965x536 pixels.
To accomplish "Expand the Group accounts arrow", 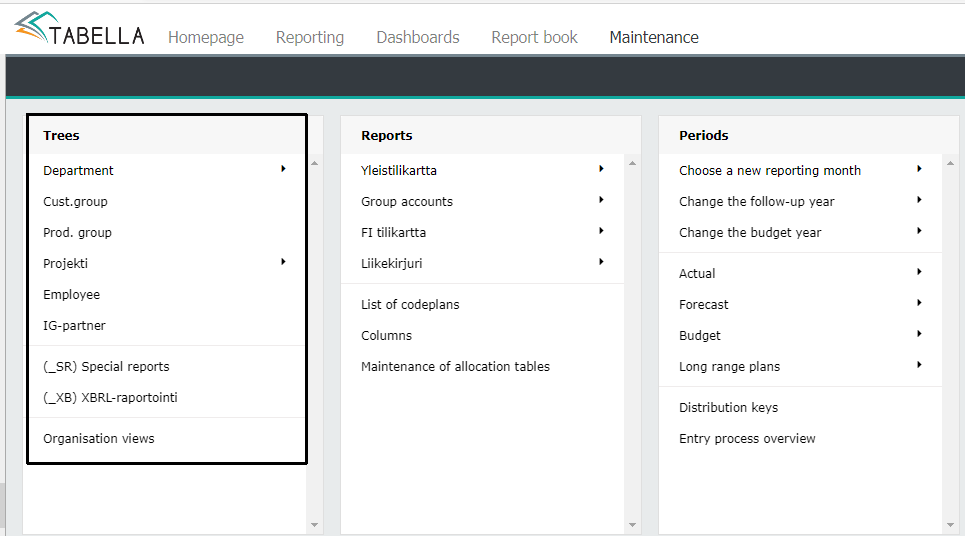I will click(601, 199).
